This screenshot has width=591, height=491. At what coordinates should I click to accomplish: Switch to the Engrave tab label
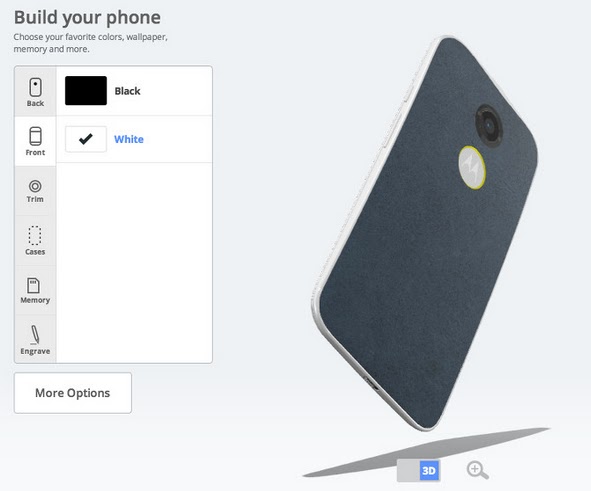(x=35, y=351)
